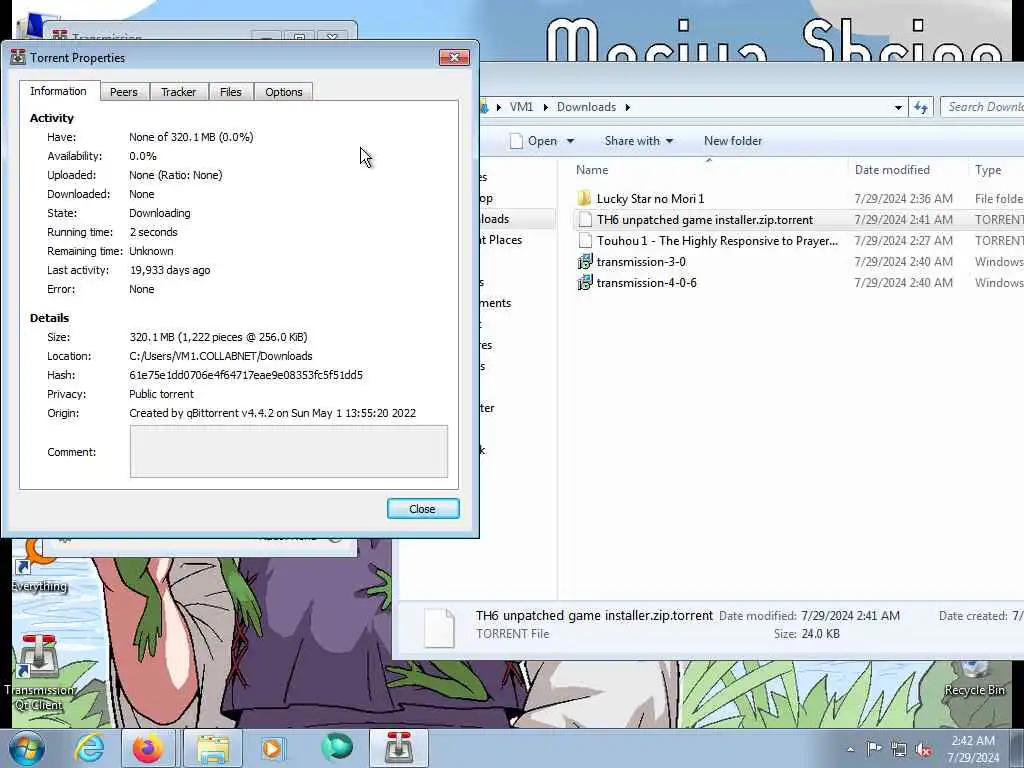Click the muted volume tray icon
This screenshot has width=1024, height=768.
923,750
